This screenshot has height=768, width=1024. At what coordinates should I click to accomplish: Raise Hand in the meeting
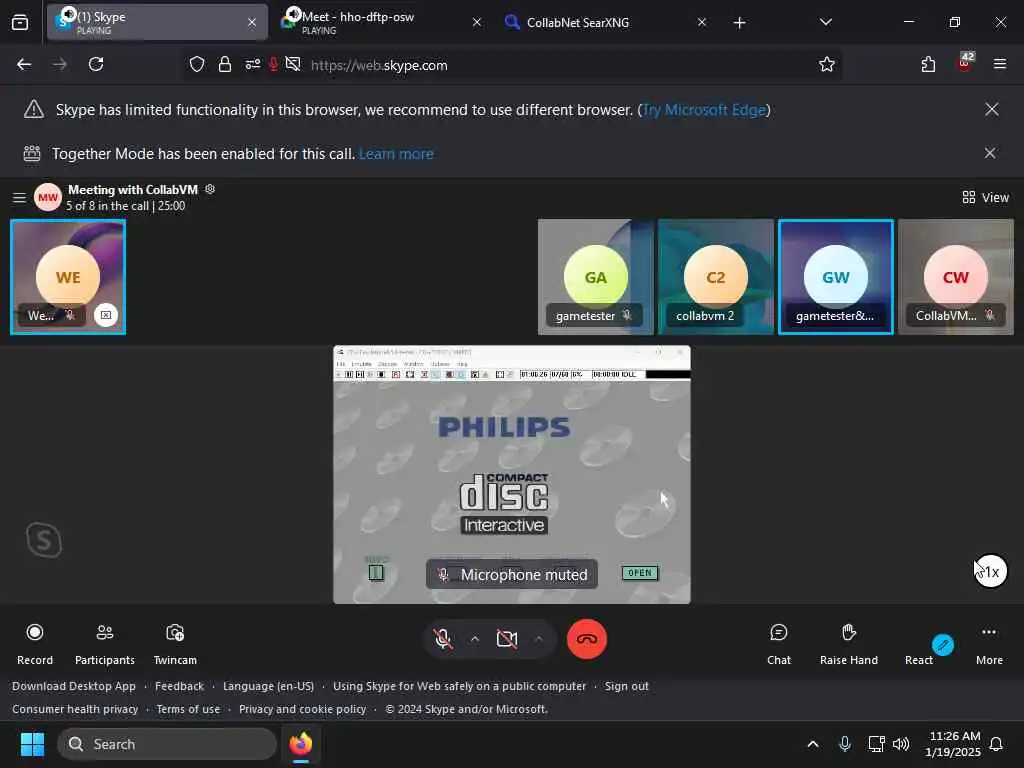(848, 644)
